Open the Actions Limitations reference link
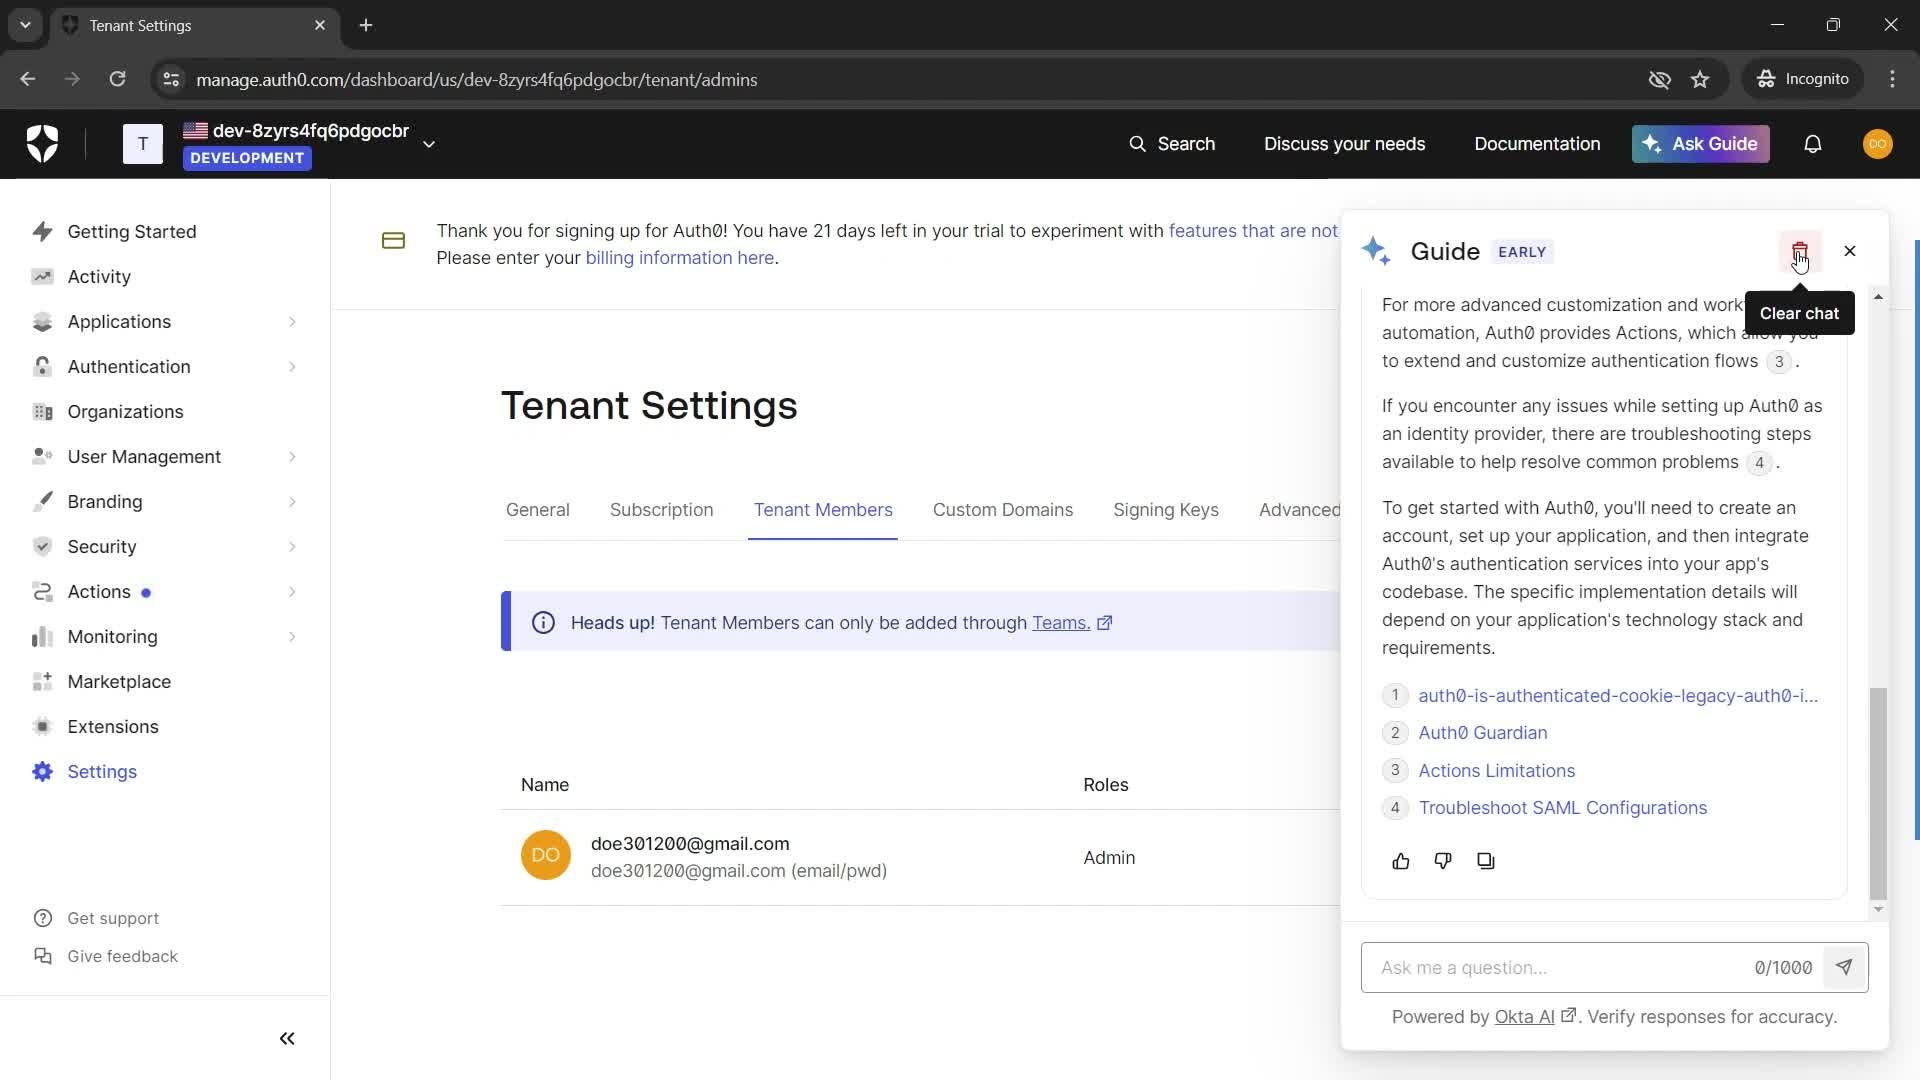1920x1080 pixels. coord(1496,771)
